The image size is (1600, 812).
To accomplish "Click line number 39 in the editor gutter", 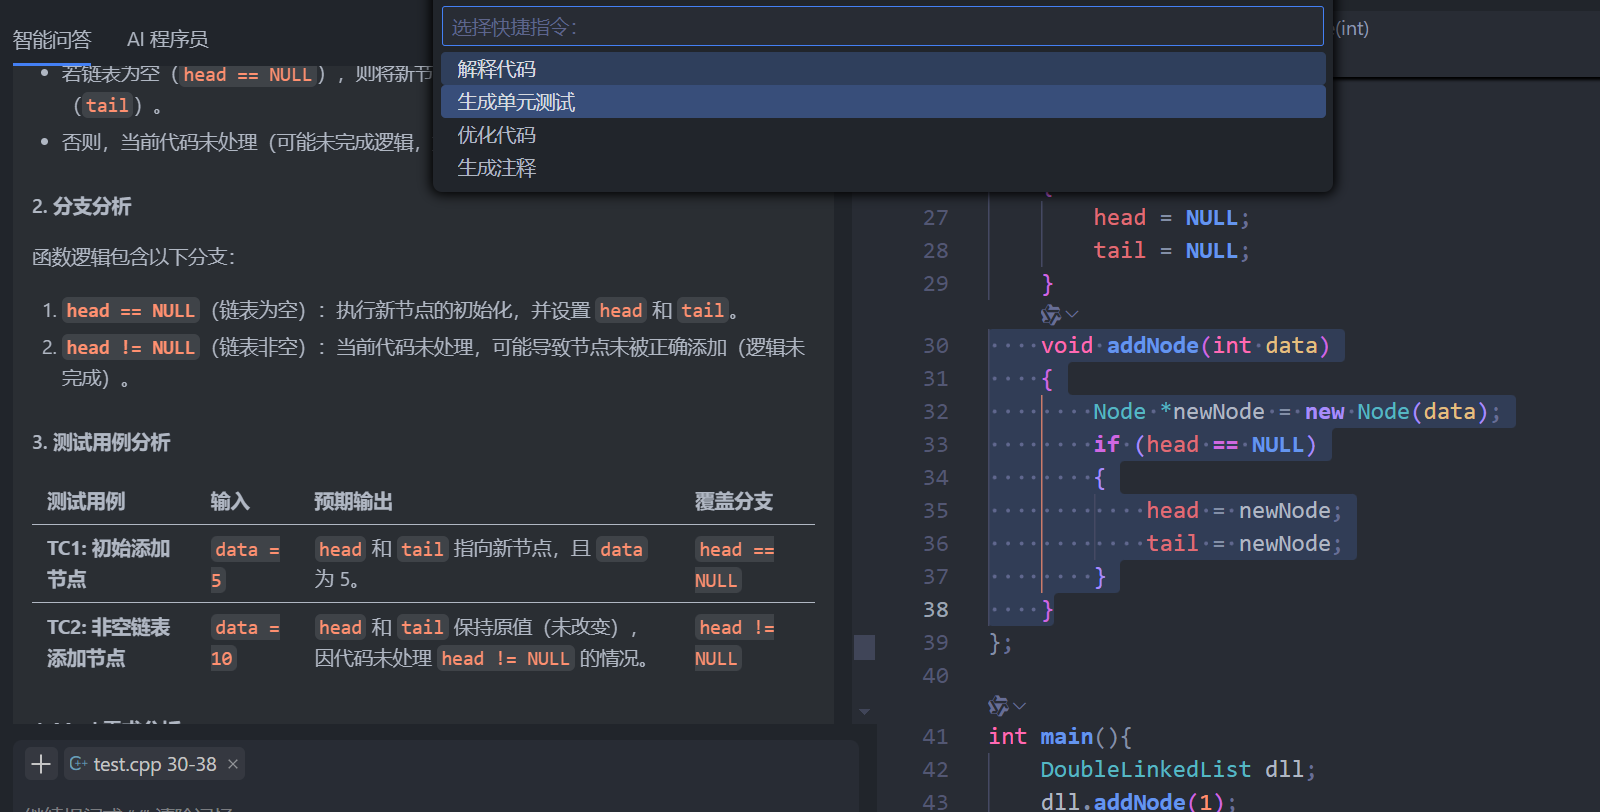I will 935,643.
